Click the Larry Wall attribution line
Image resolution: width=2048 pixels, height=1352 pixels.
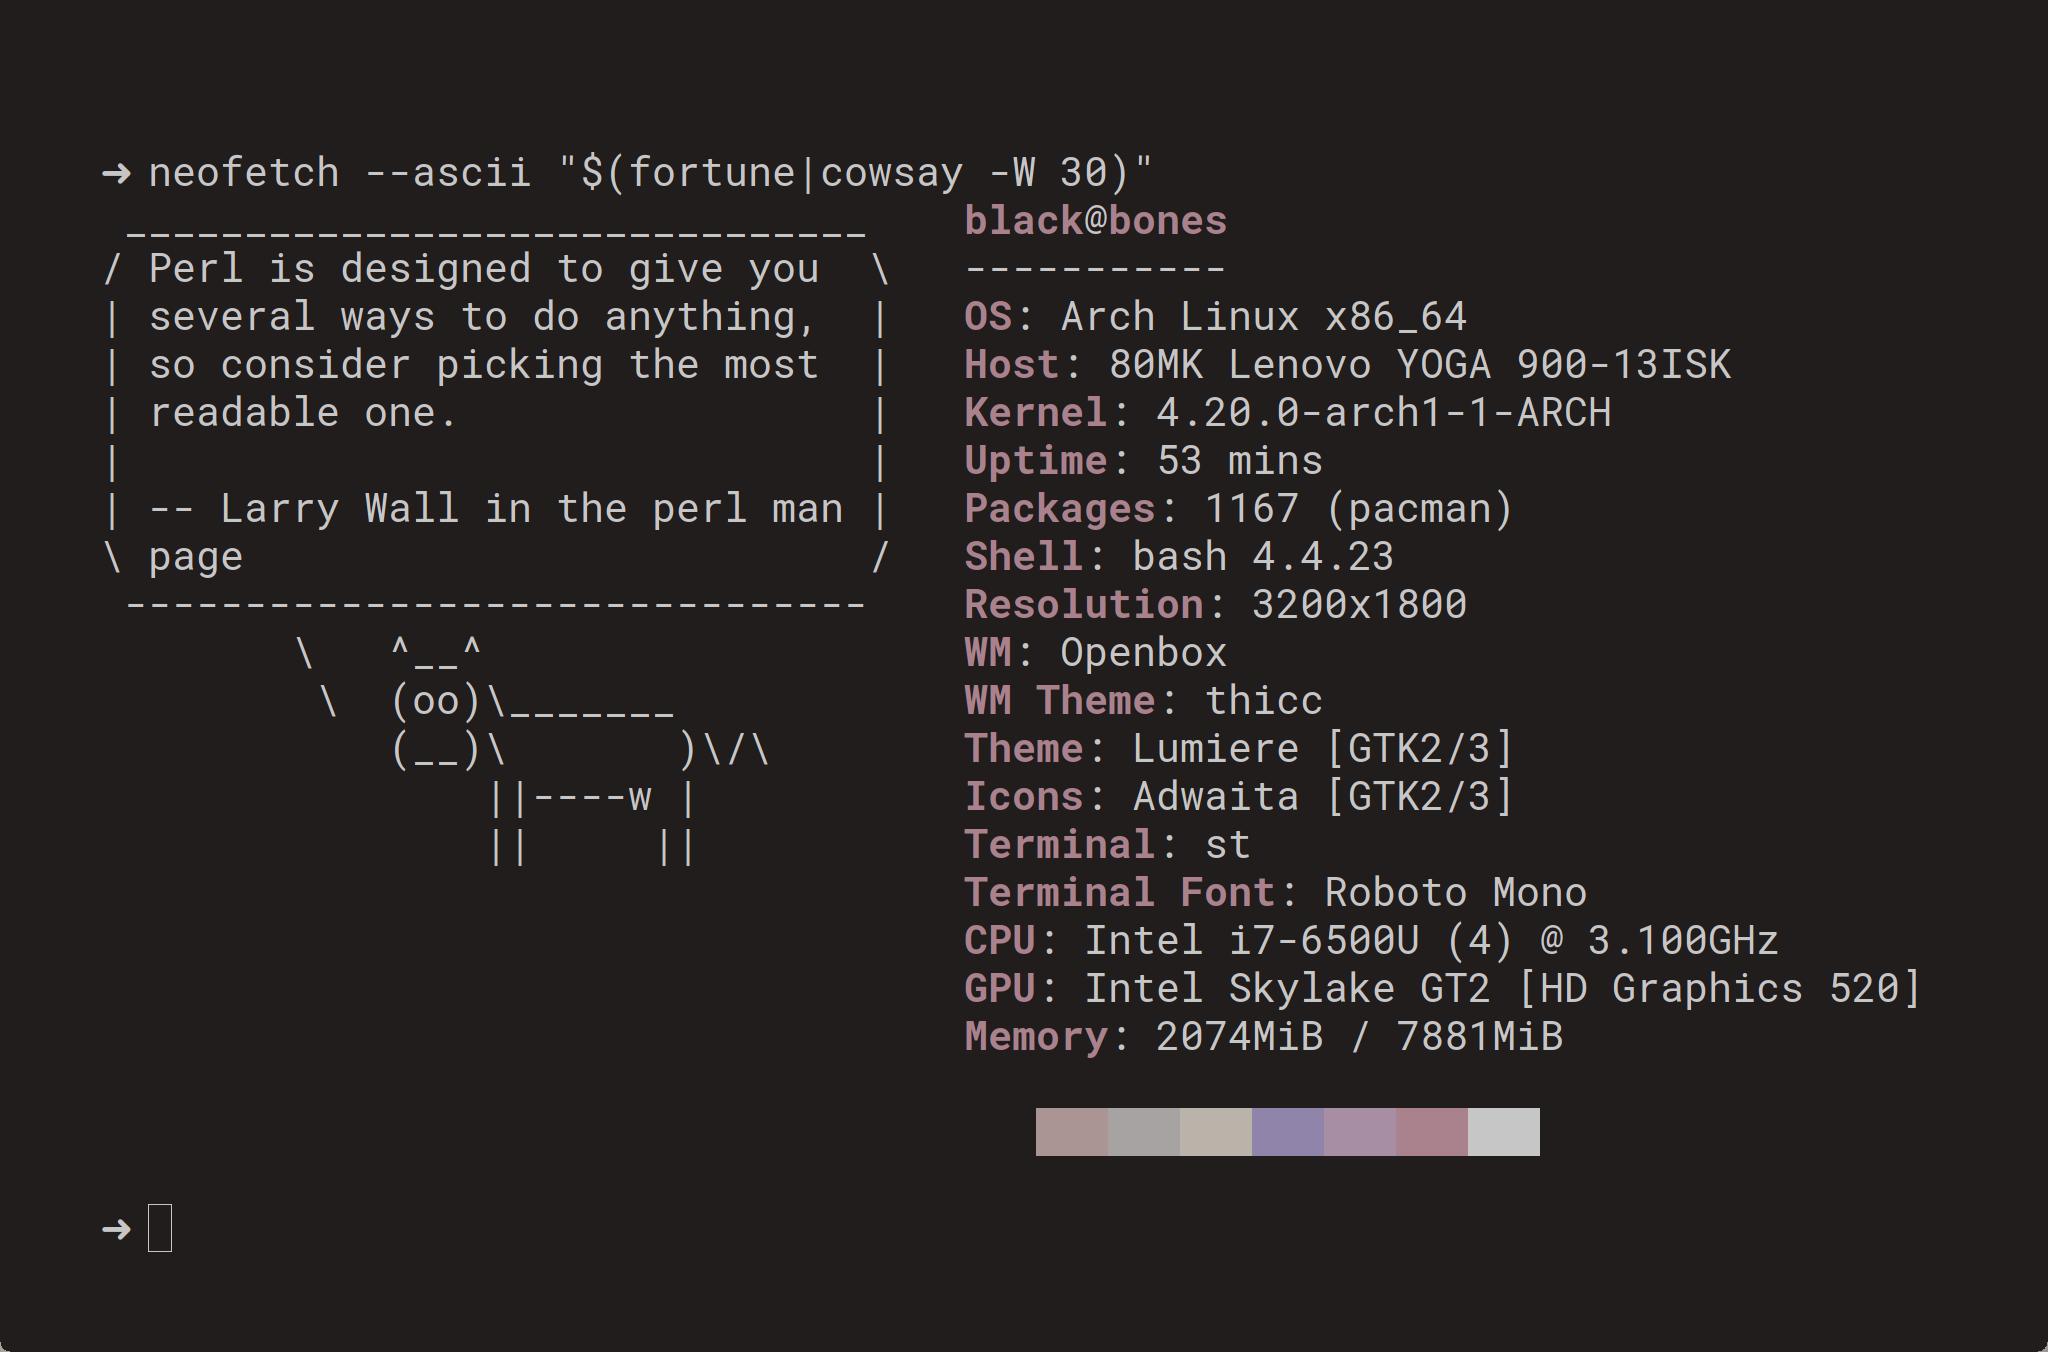click(496, 509)
